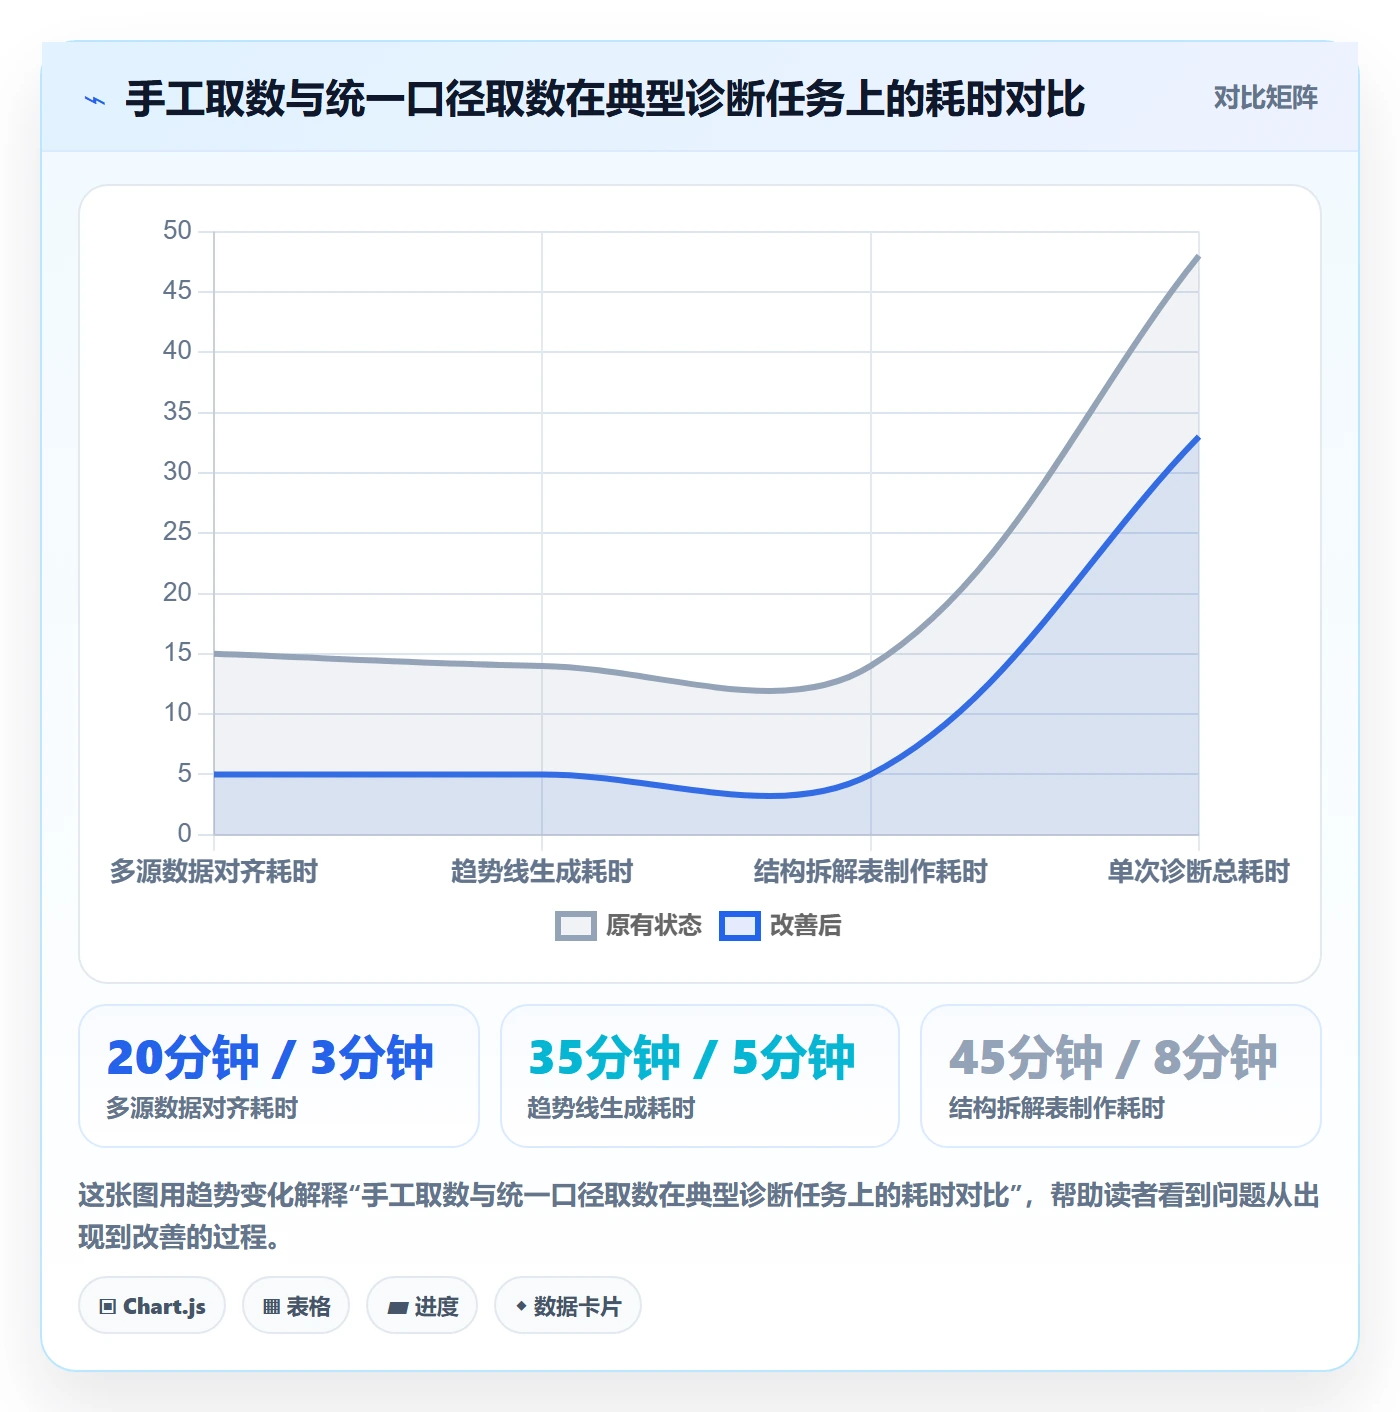The image size is (1400, 1412).
Task: Click the 趋势线生成耗时 caption under 35分钟 card
Action: 611,1108
